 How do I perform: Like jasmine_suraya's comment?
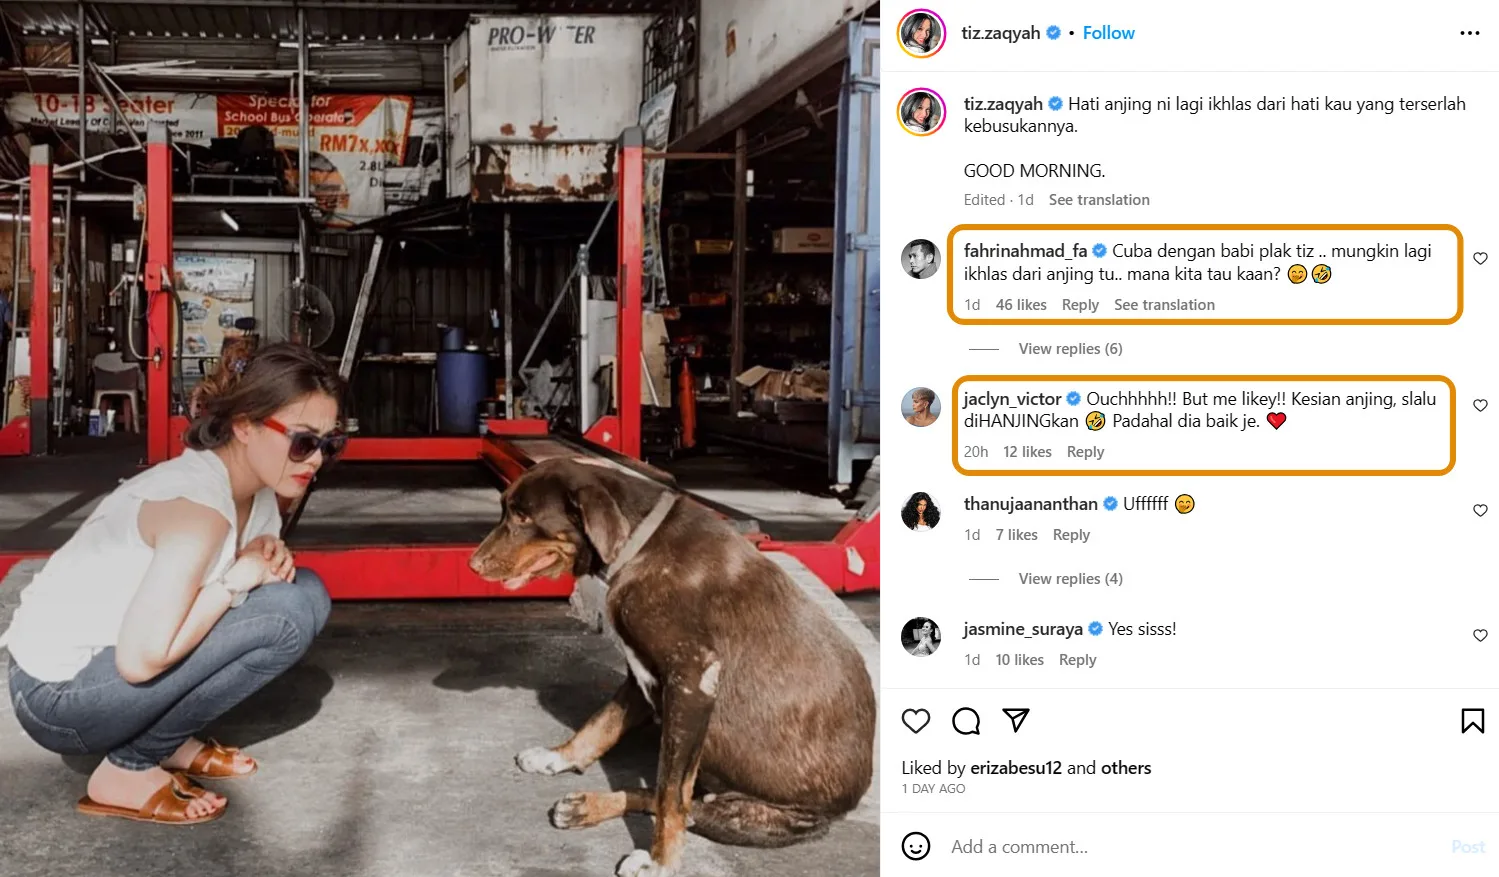click(1480, 635)
